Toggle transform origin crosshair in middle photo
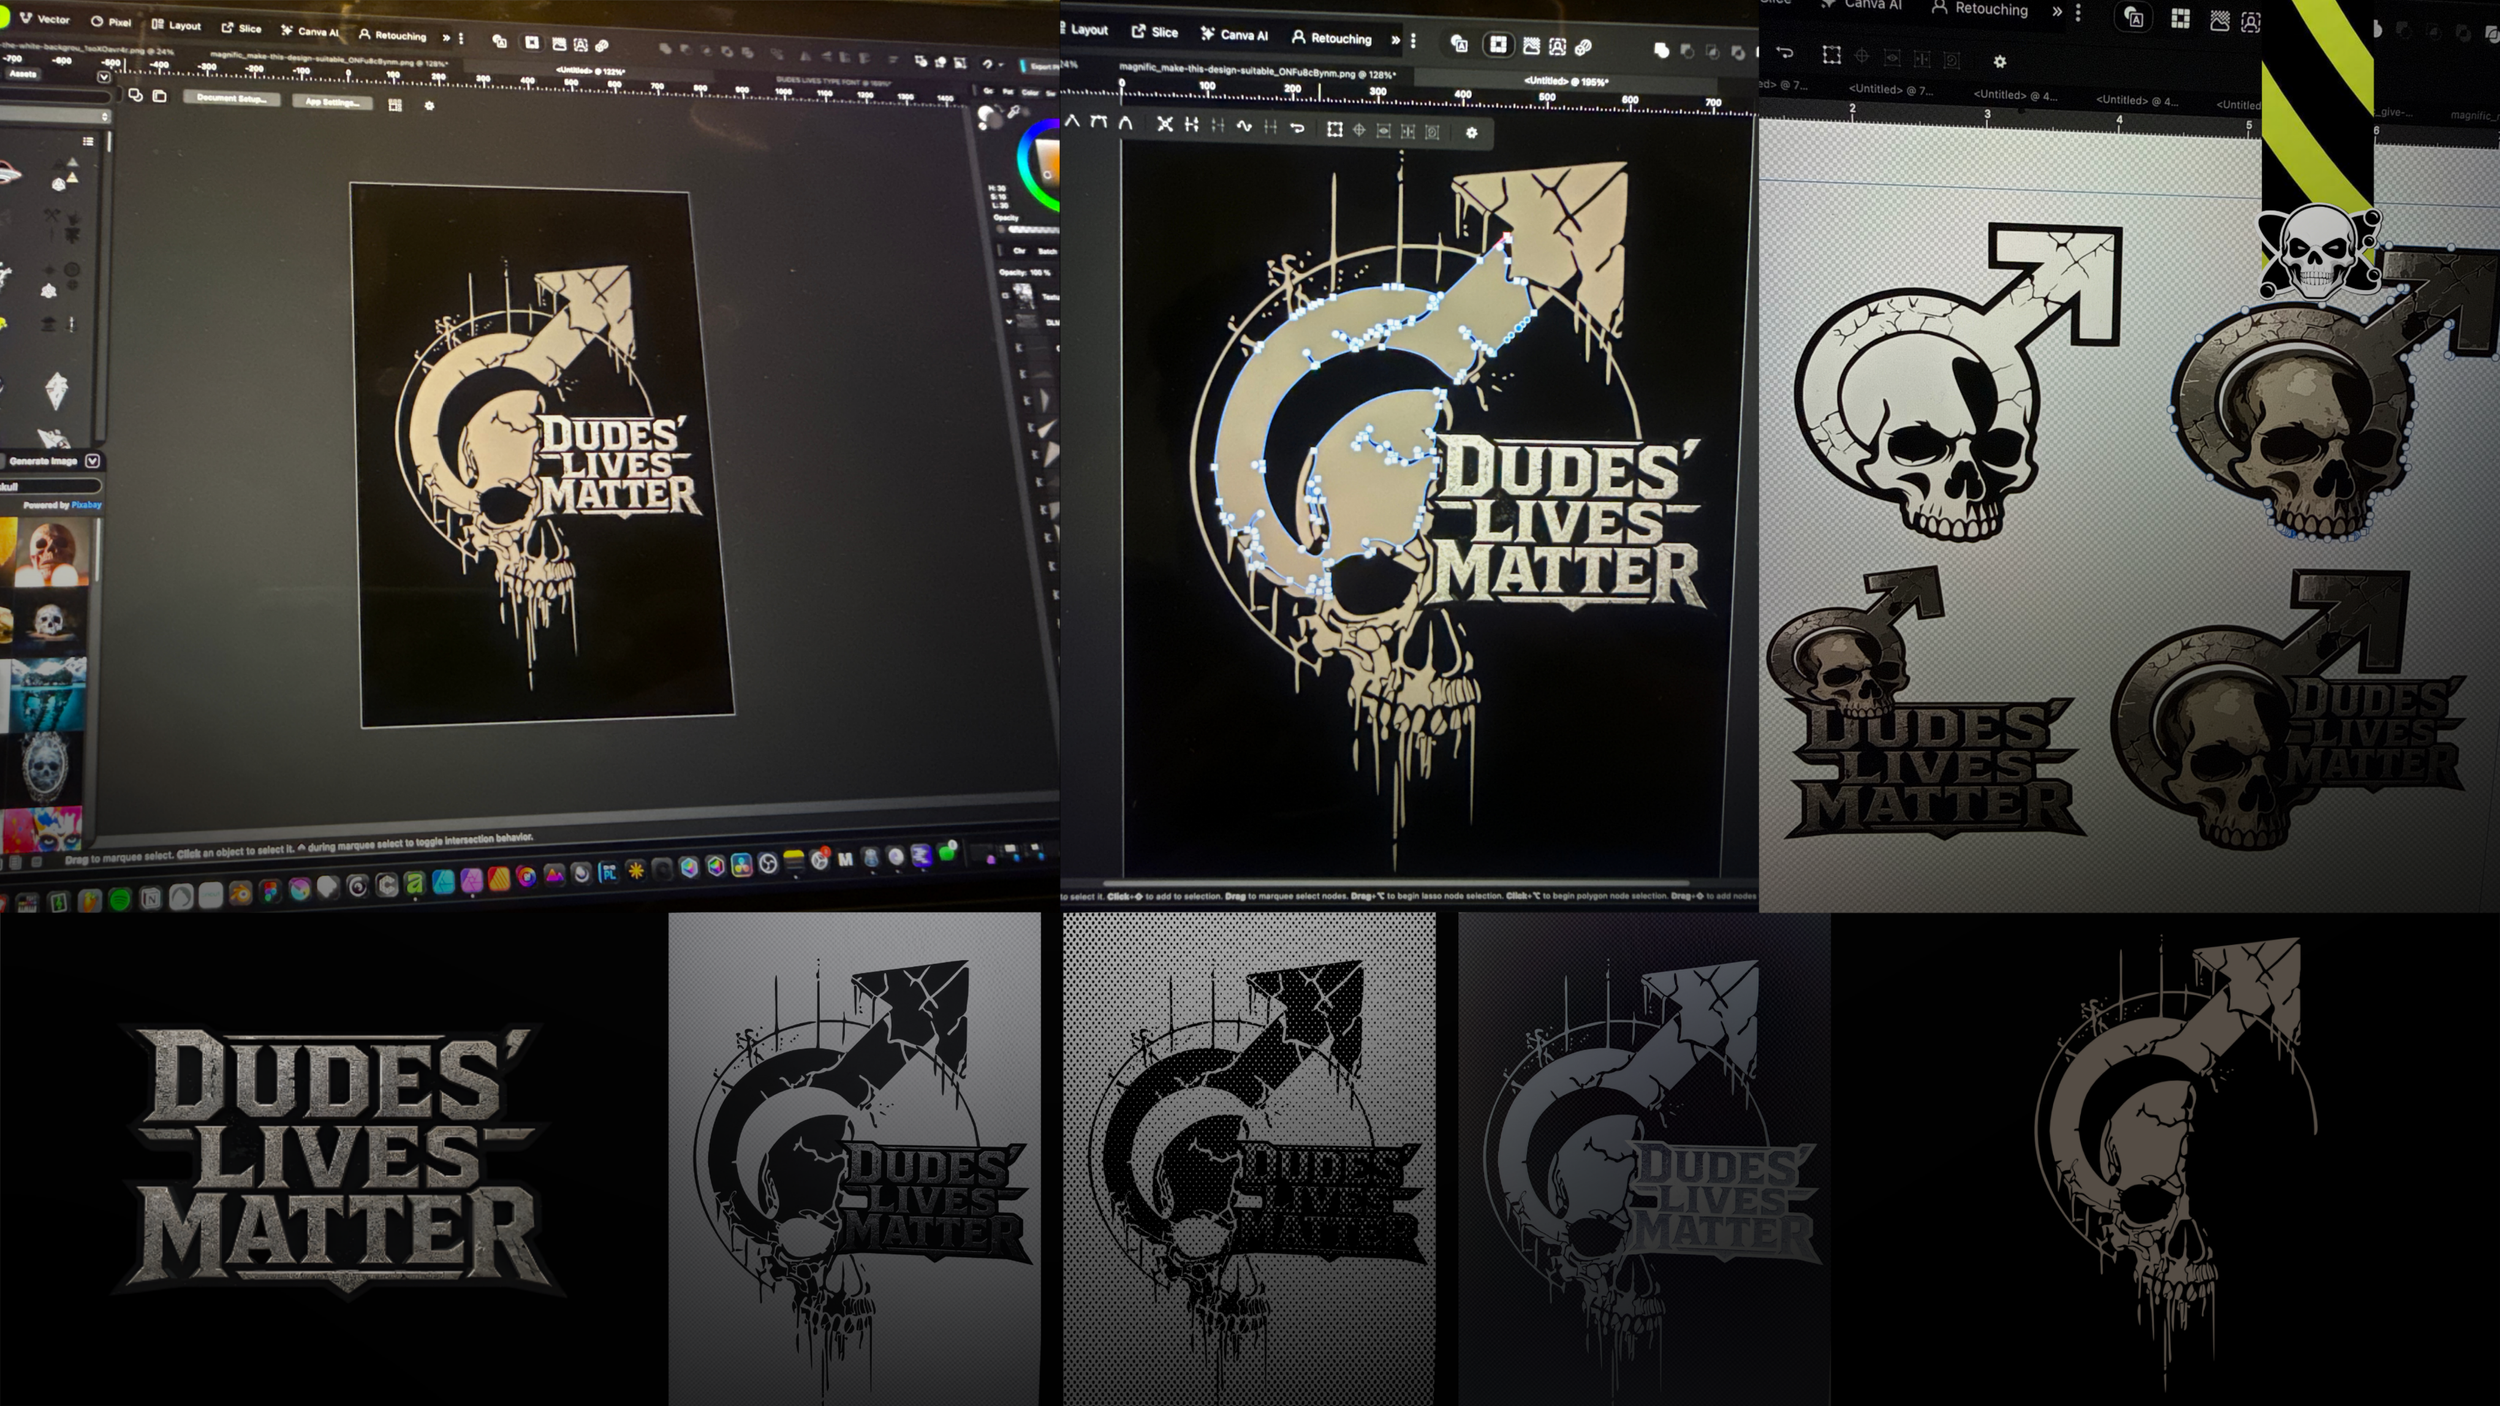The height and width of the screenshot is (1406, 2500). click(x=1359, y=130)
